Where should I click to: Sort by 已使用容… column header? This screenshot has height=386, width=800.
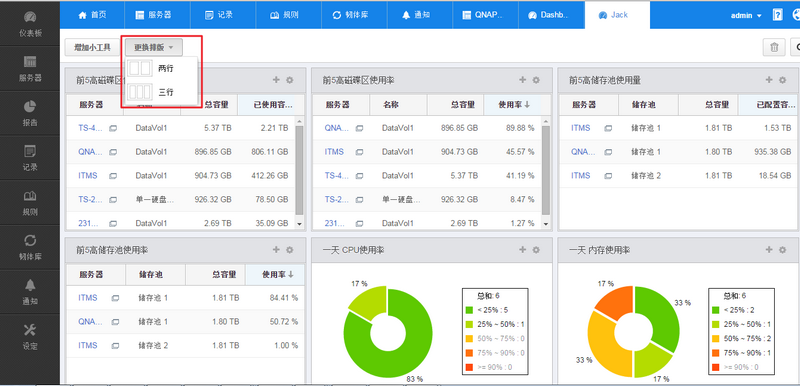[x=271, y=105]
